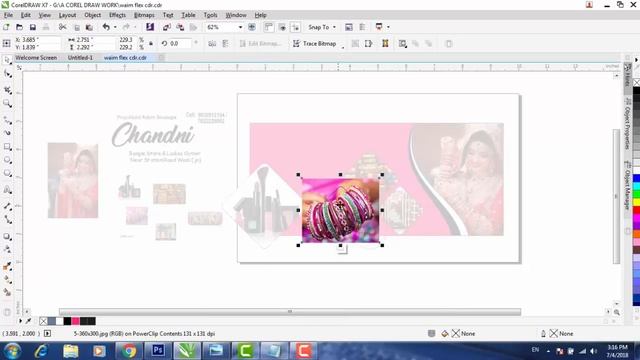This screenshot has width=640, height=360.
Task: Pick the pink swatch in document palette
Action: pyautogui.click(x=76, y=321)
